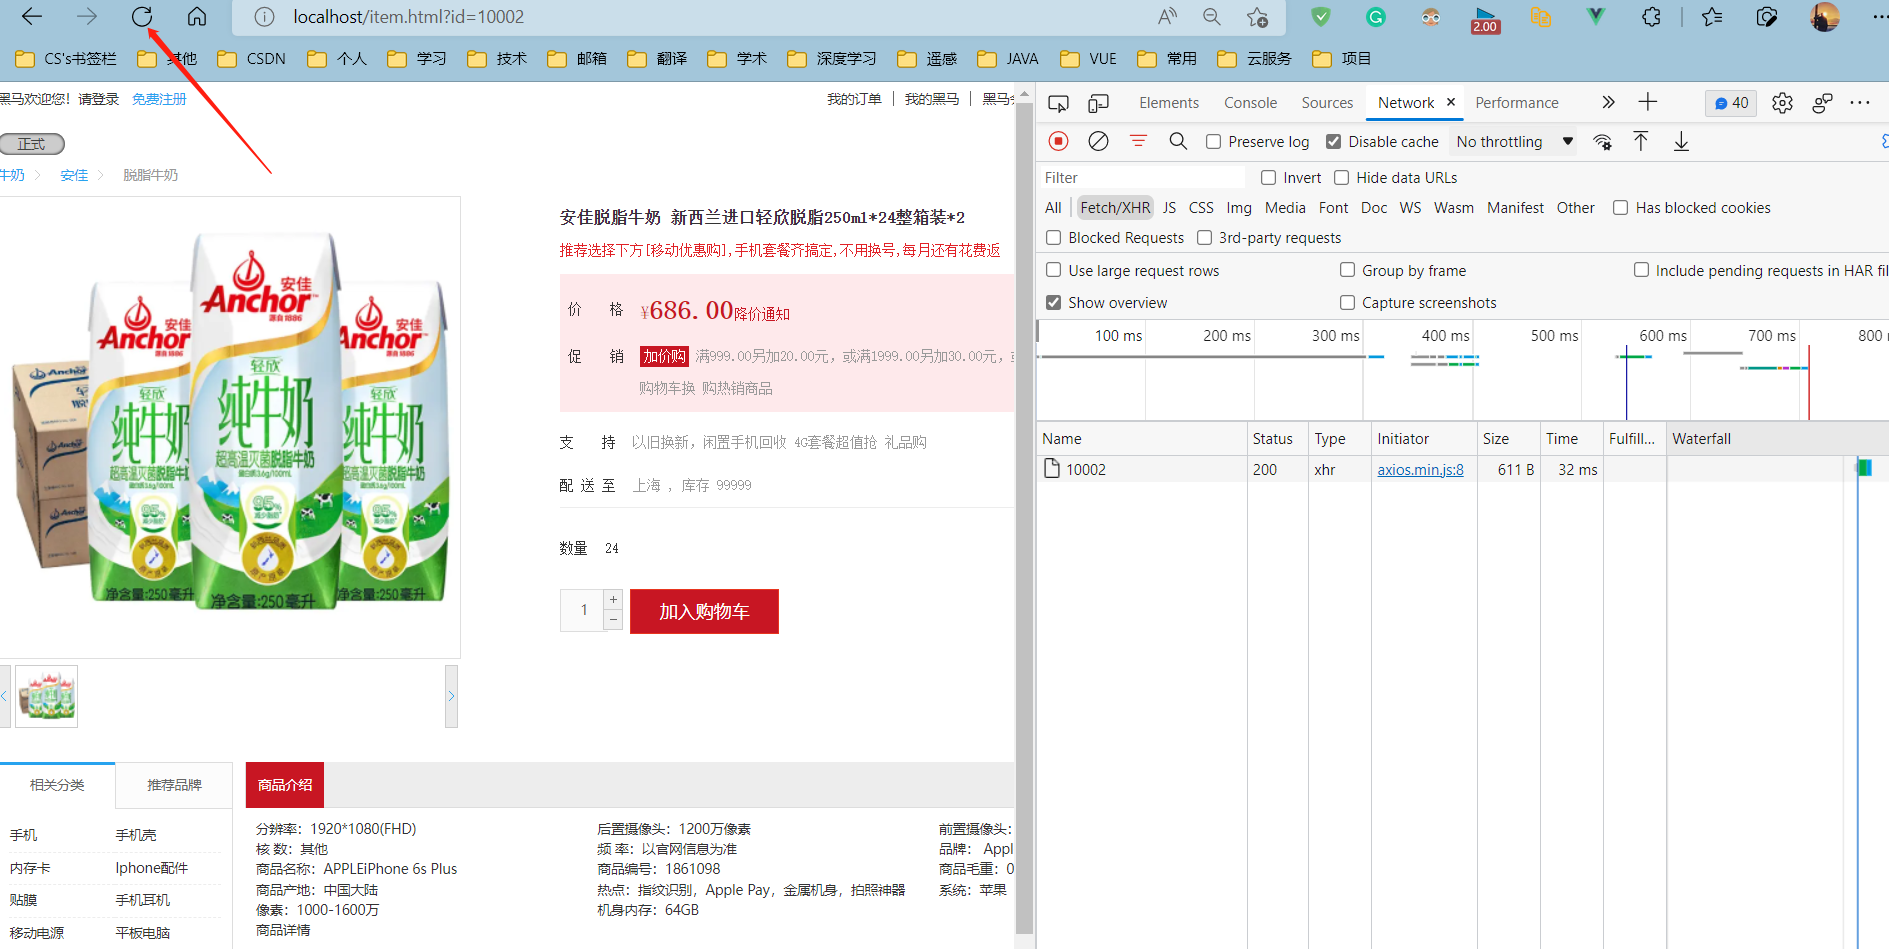Screen dimensions: 1889x949
Task: Toggle device emulation in DevTools
Action: pos(1098,103)
